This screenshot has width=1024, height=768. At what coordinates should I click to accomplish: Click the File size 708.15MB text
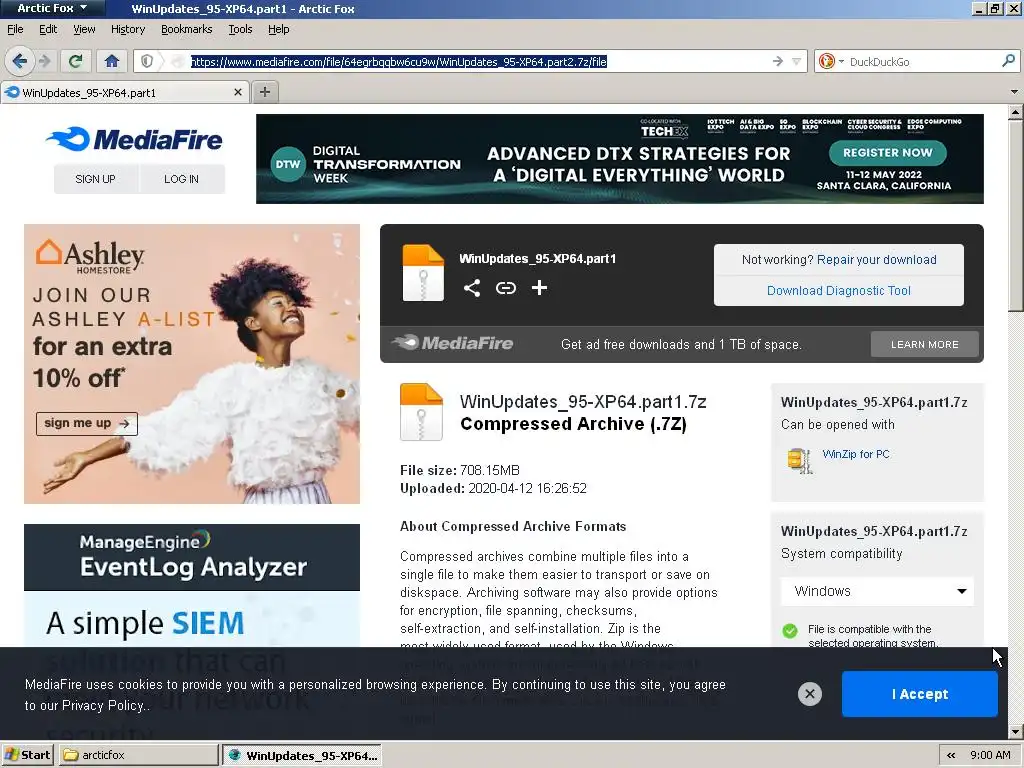pos(460,470)
